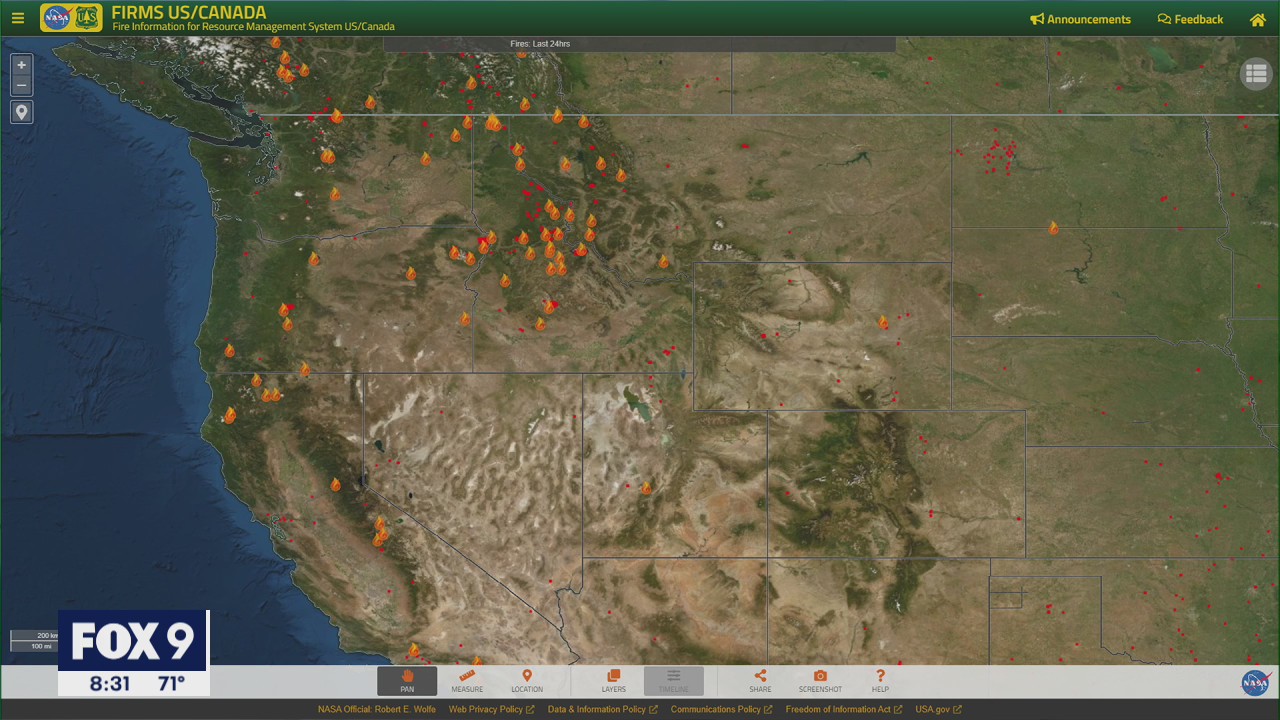Capture a map Screenshot
This screenshot has width=1280, height=720.
pos(820,681)
